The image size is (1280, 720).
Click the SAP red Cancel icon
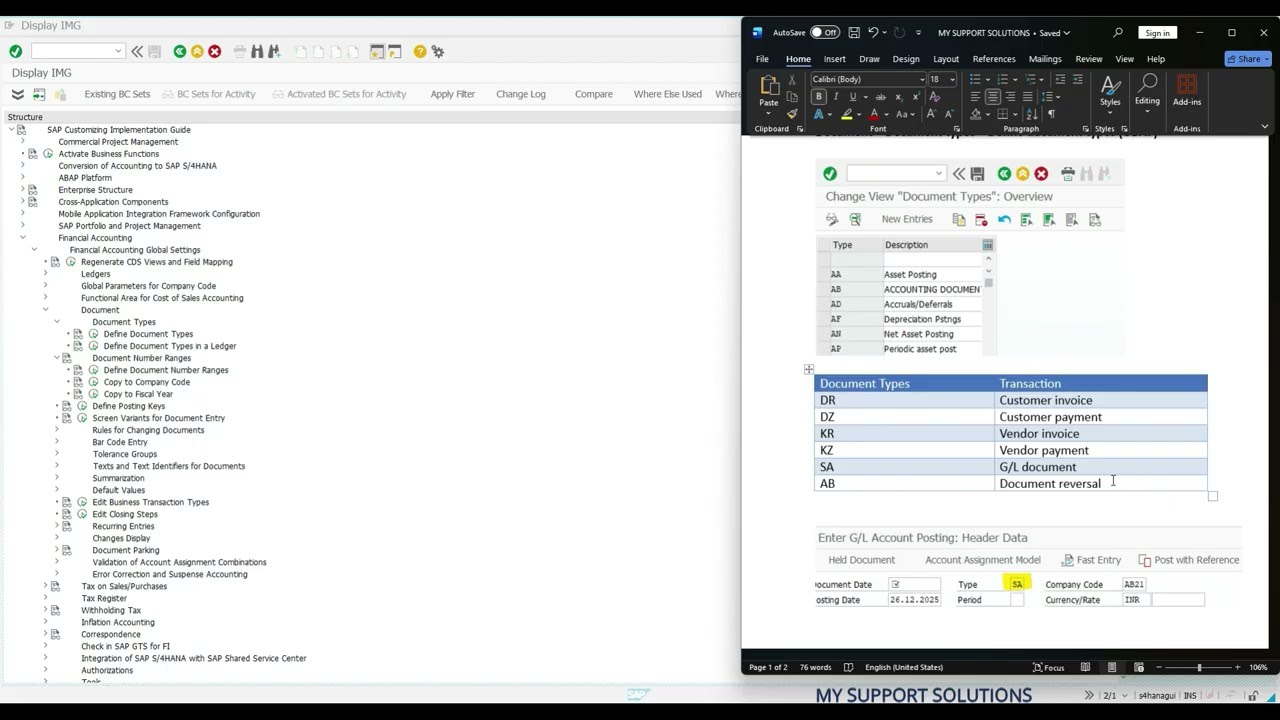pos(214,51)
